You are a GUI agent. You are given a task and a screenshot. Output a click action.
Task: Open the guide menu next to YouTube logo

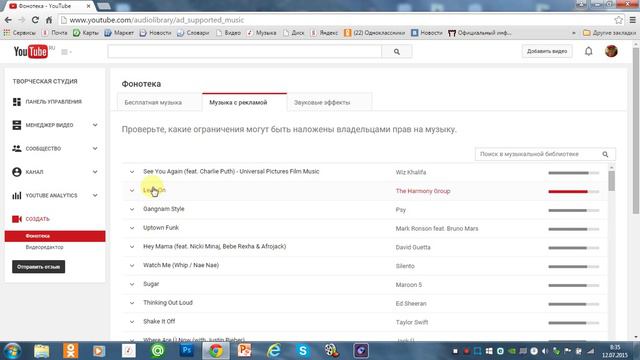[66, 52]
